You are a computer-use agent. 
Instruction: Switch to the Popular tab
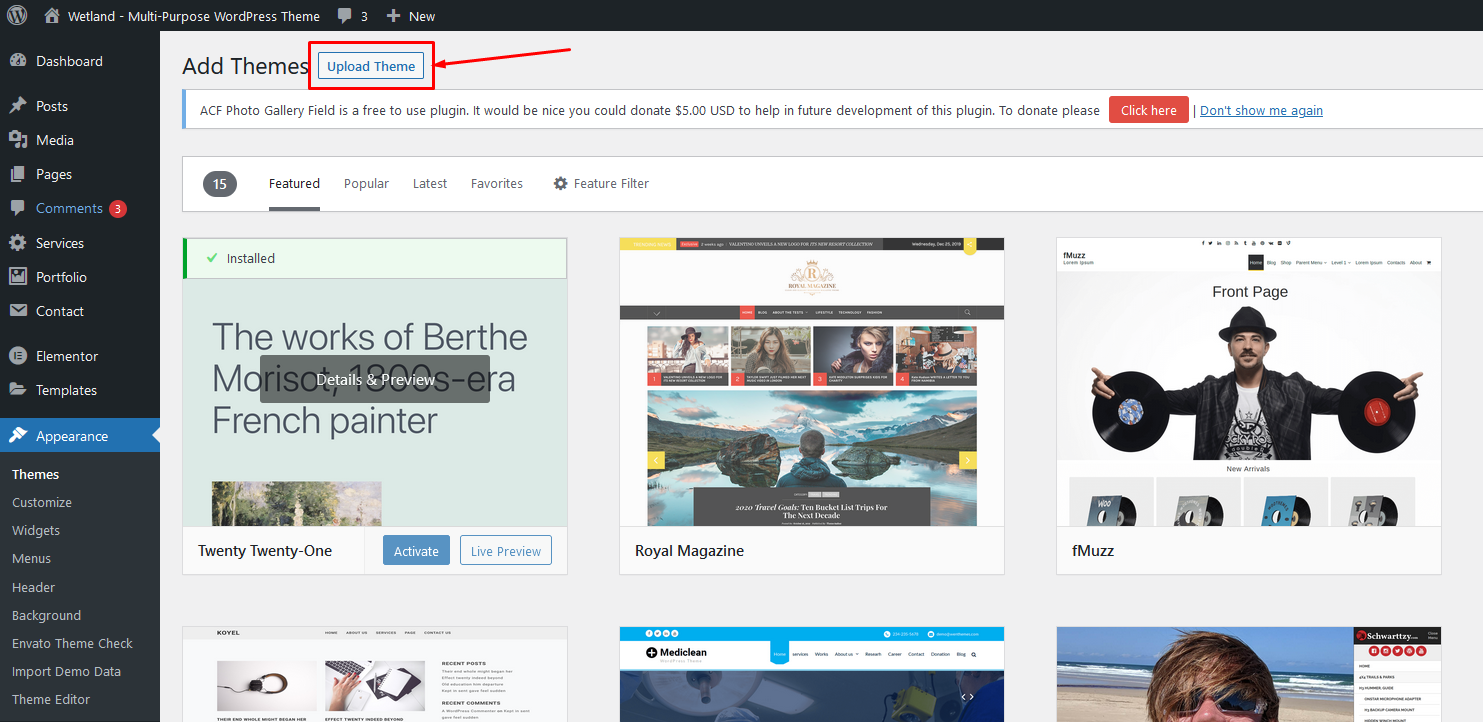[366, 183]
